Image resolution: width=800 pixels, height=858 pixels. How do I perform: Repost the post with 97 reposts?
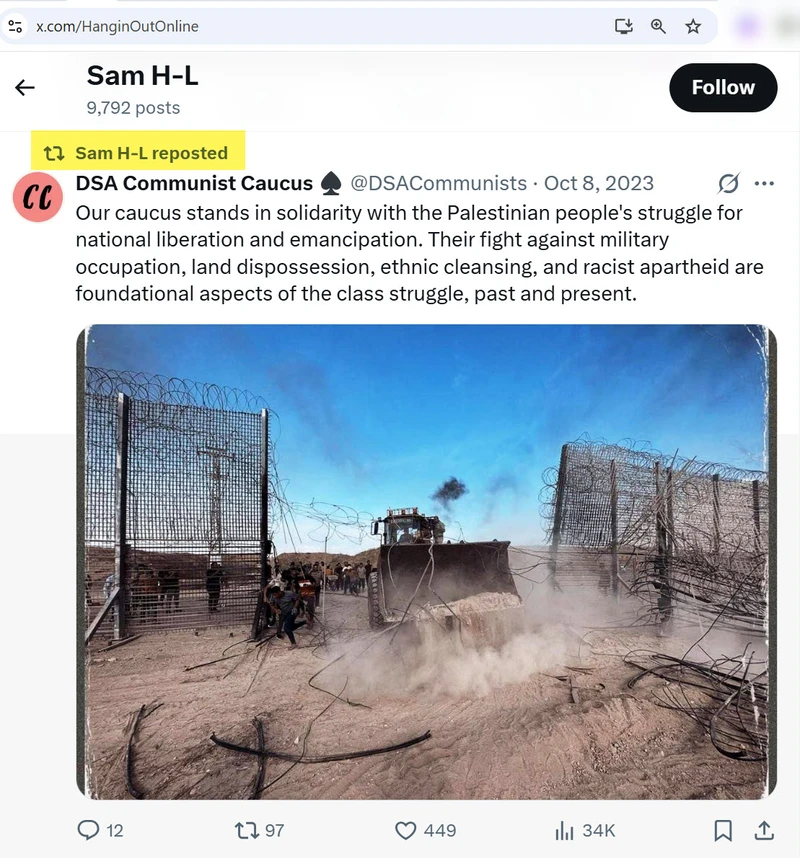[x=259, y=830]
